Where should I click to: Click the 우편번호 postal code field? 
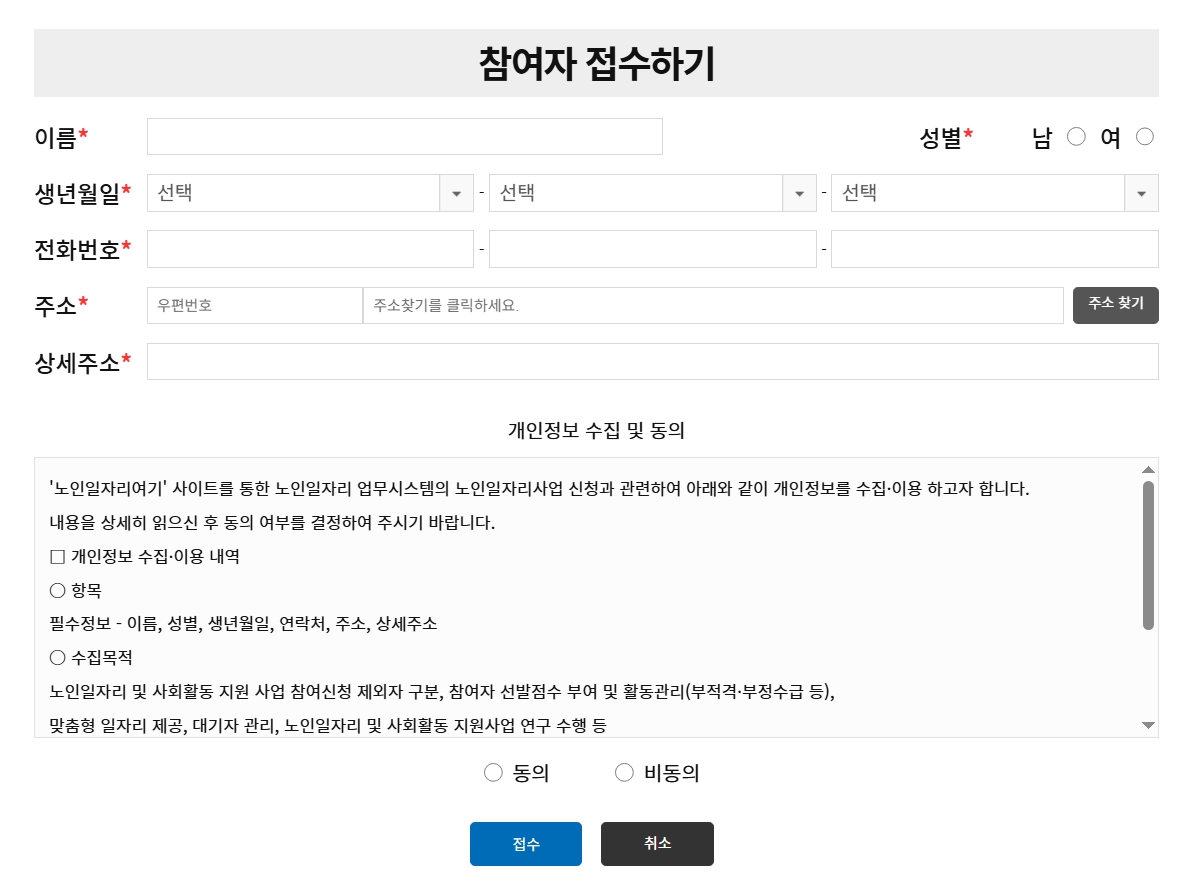click(253, 305)
